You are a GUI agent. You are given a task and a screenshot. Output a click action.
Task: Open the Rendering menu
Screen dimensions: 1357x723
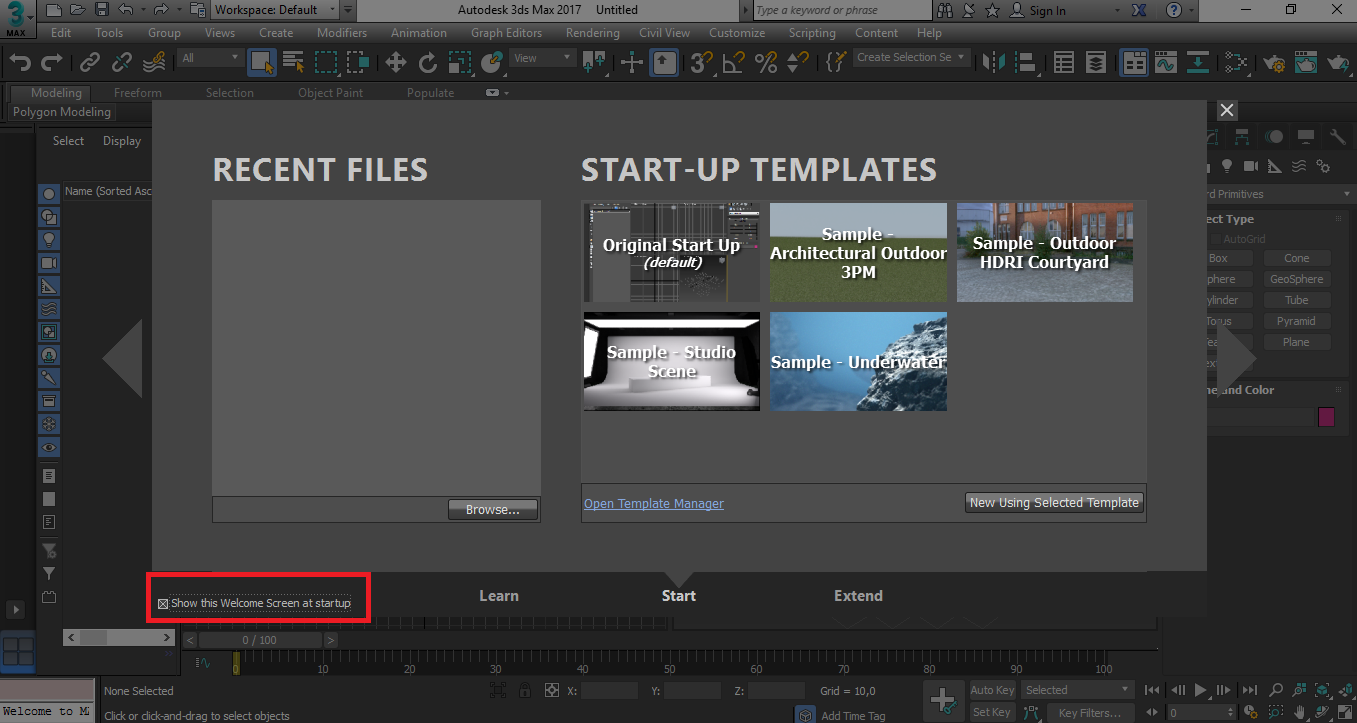(x=593, y=33)
